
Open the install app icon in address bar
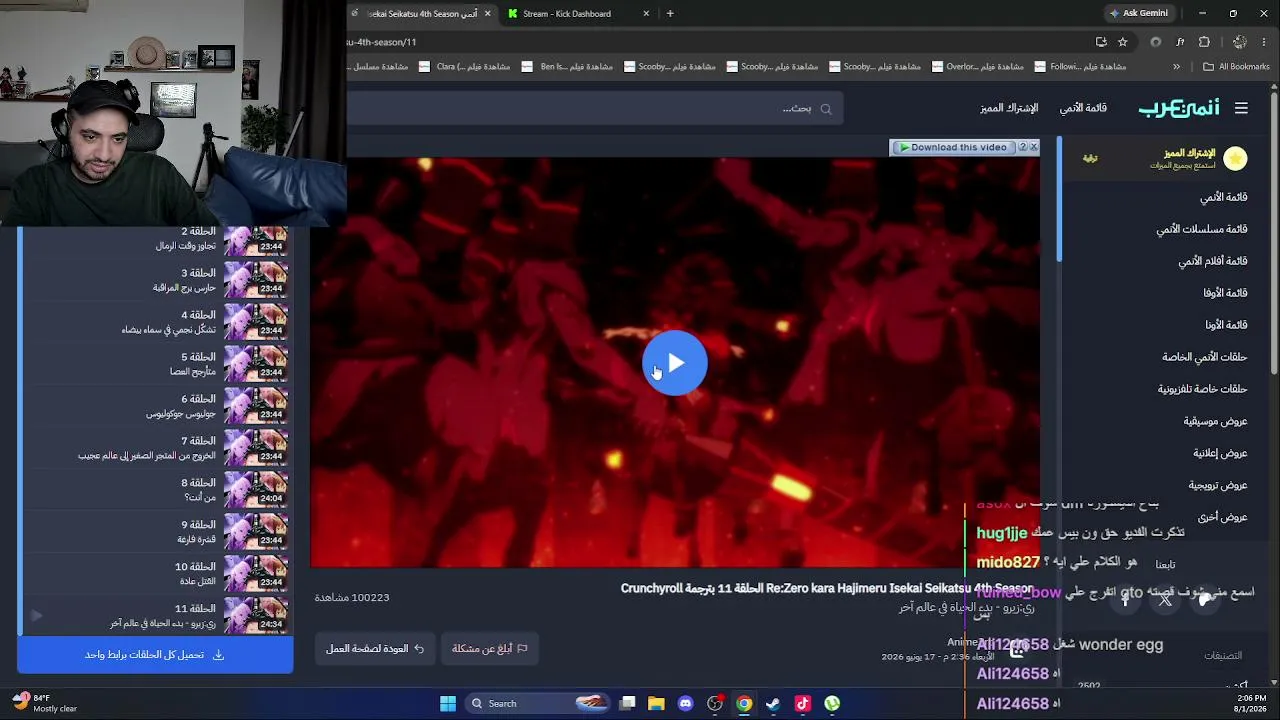click(1101, 42)
